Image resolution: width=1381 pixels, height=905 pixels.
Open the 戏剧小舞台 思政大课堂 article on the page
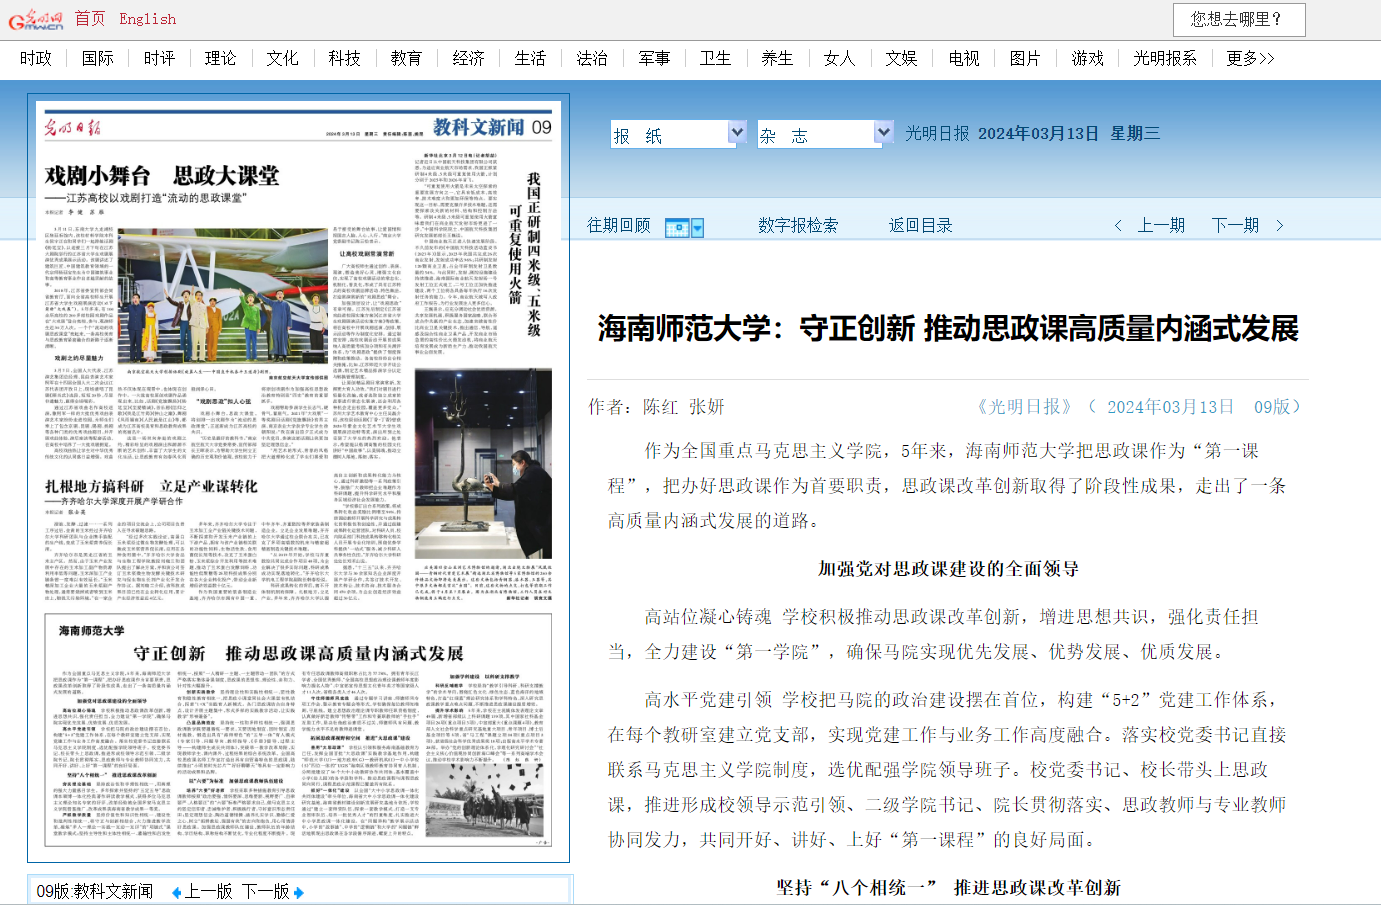[162, 176]
